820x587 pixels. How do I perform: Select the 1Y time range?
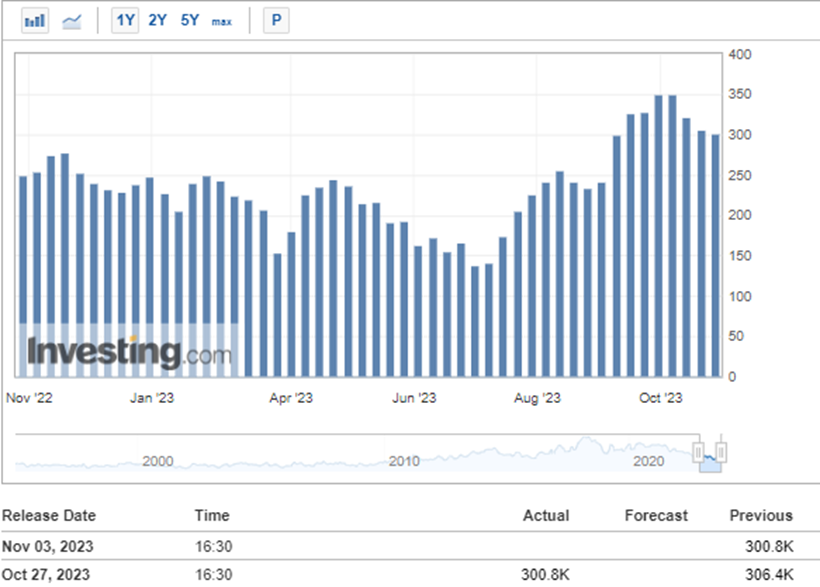point(125,21)
